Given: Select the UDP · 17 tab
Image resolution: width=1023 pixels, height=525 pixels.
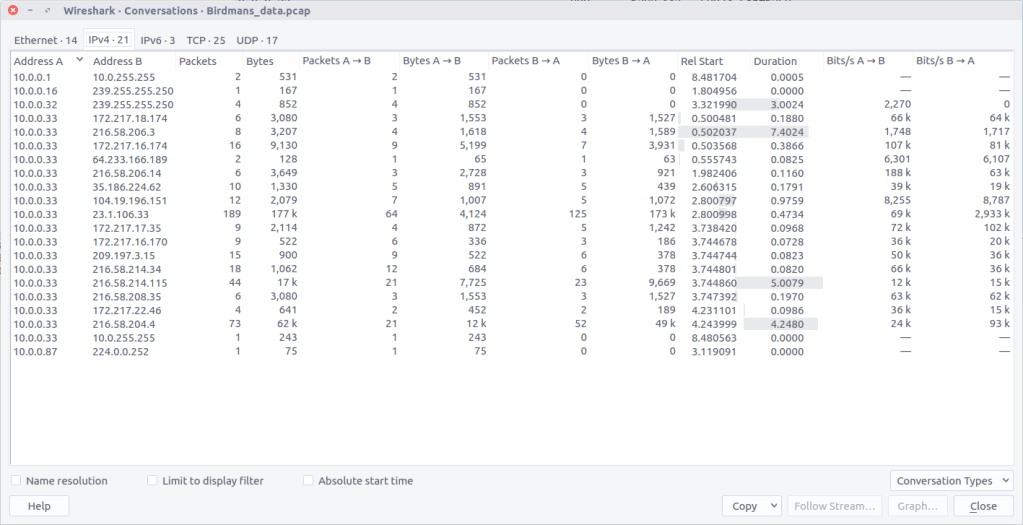Looking at the screenshot, I should (x=257, y=40).
